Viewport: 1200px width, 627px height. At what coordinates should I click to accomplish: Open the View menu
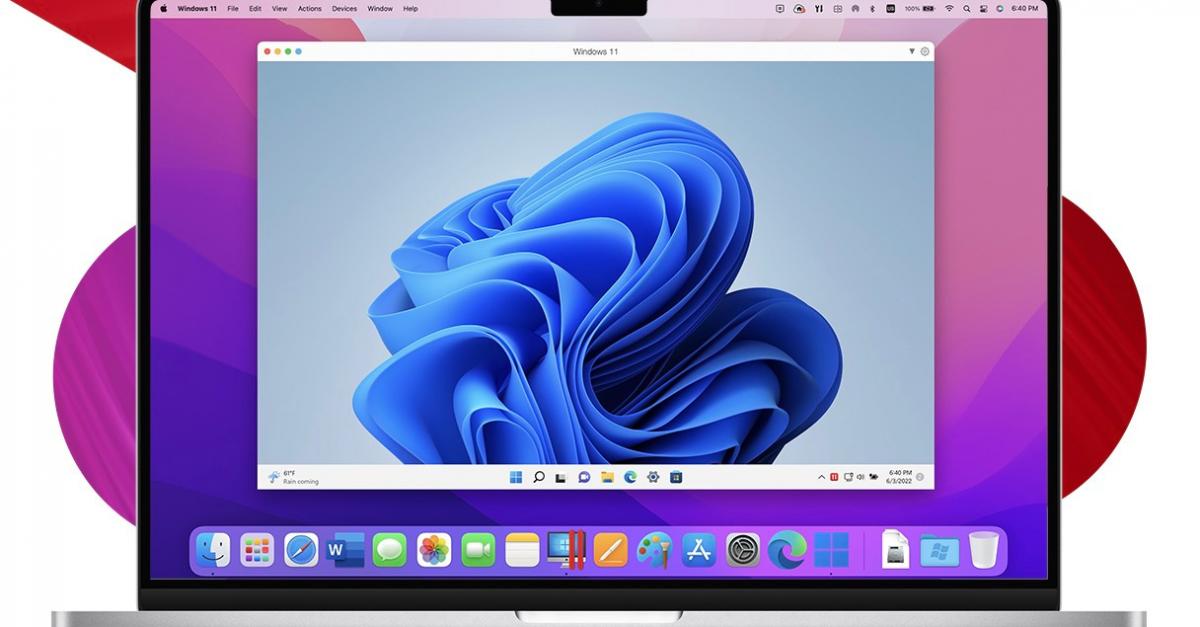(280, 8)
